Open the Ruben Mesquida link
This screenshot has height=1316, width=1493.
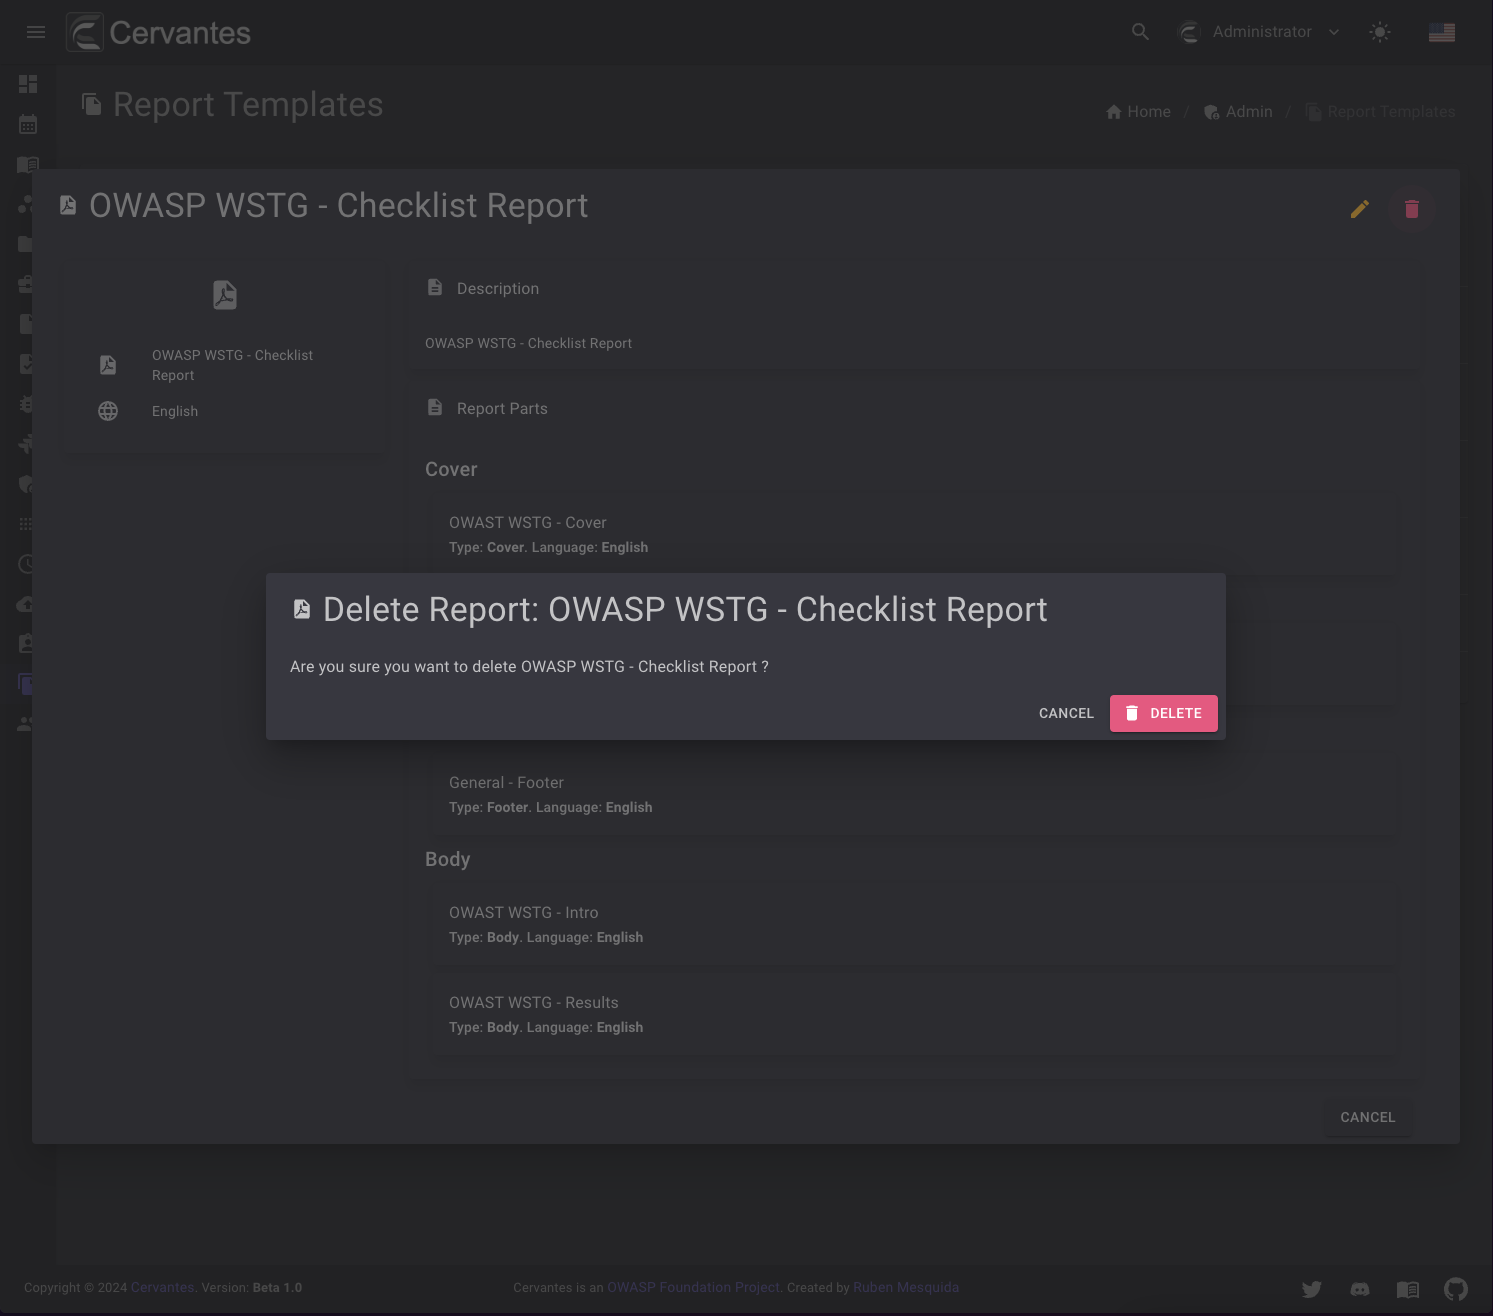point(906,1288)
